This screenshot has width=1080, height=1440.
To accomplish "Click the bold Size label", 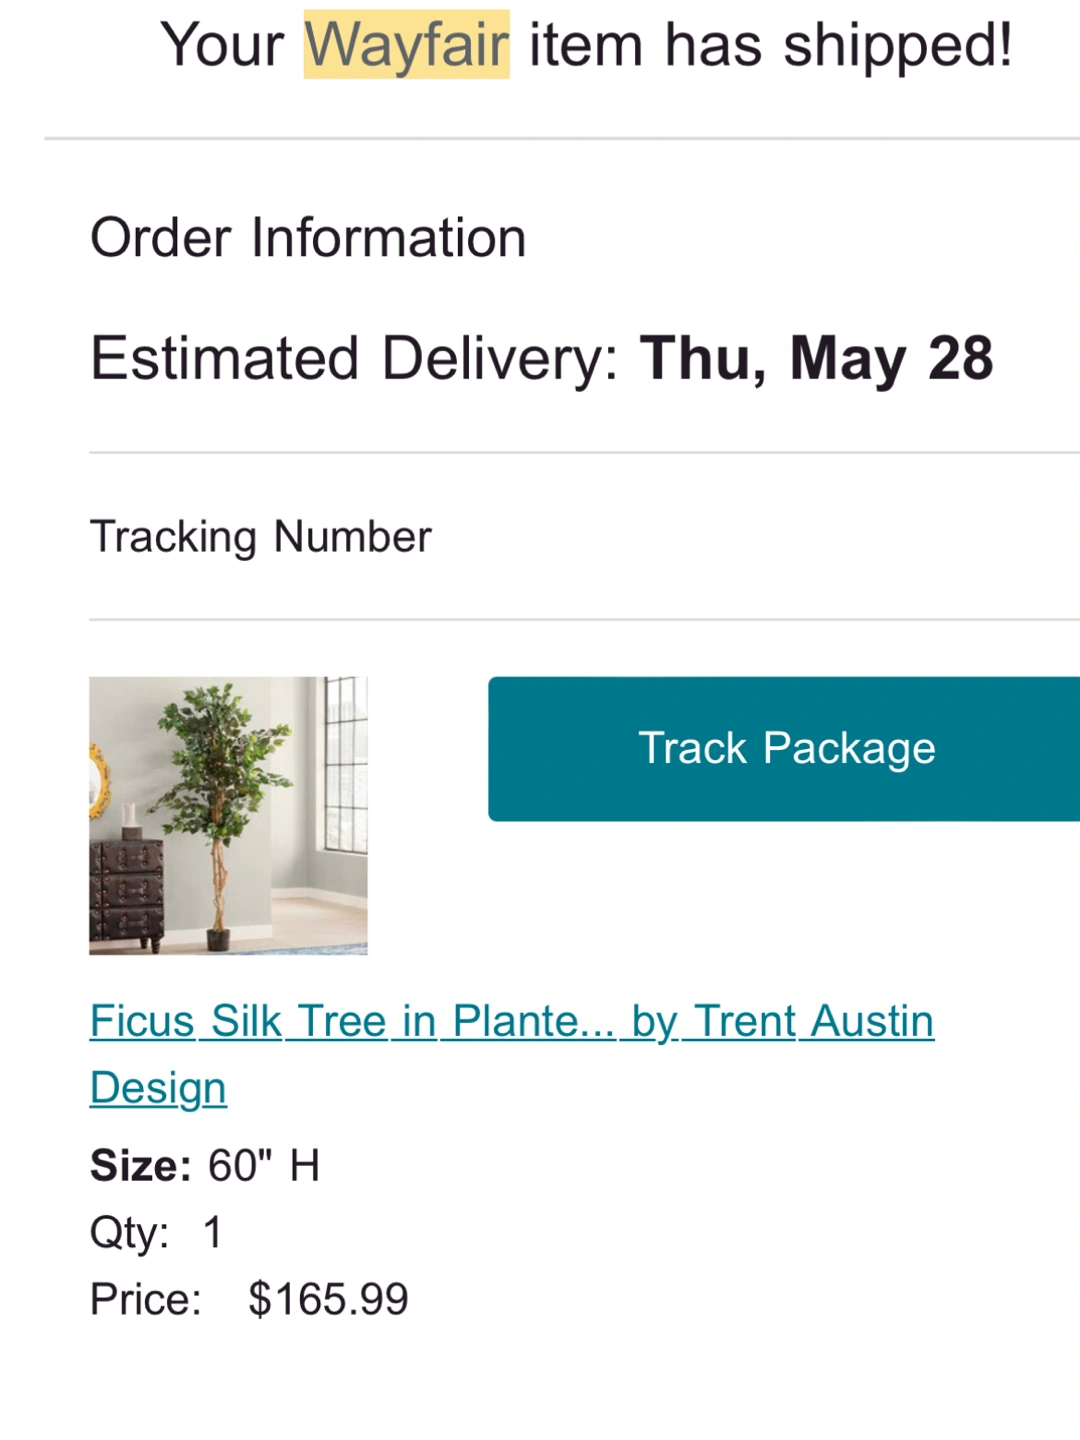I will pyautogui.click(x=141, y=1166).
